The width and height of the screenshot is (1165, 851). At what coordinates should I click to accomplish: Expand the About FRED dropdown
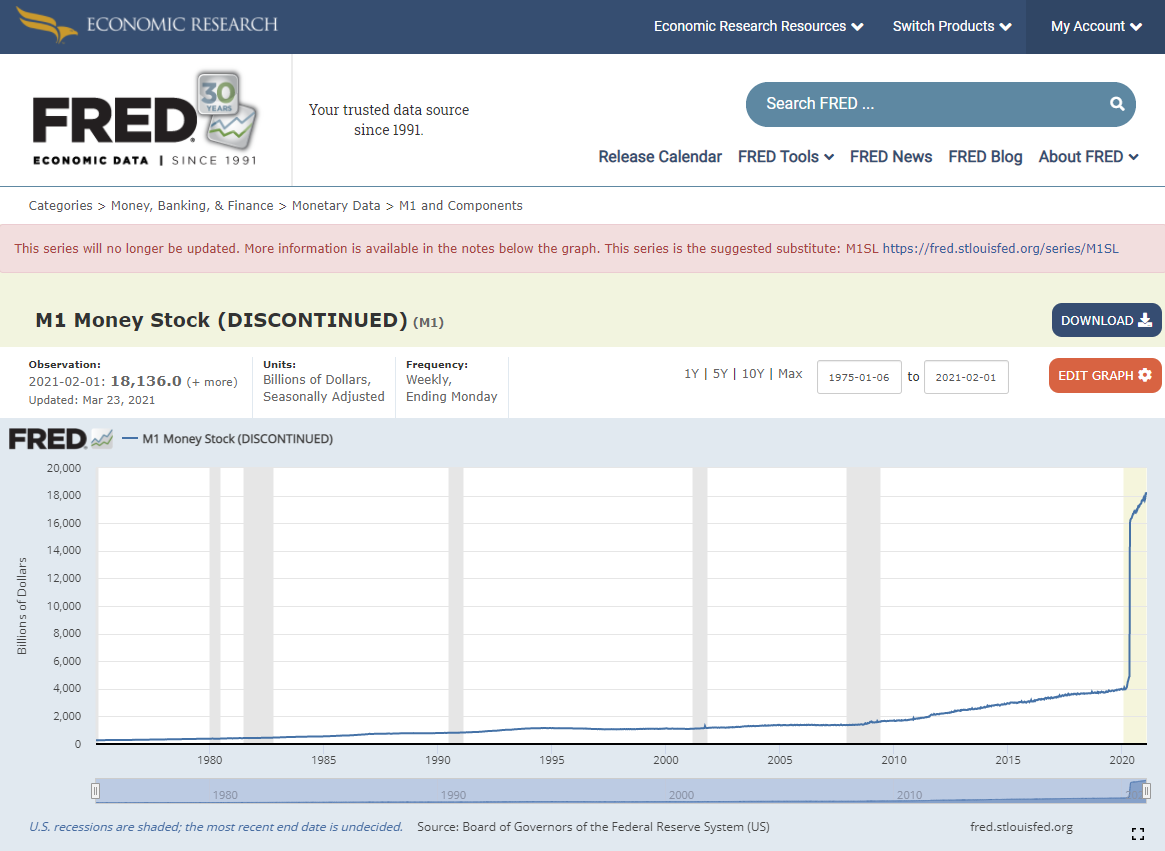[1088, 157]
